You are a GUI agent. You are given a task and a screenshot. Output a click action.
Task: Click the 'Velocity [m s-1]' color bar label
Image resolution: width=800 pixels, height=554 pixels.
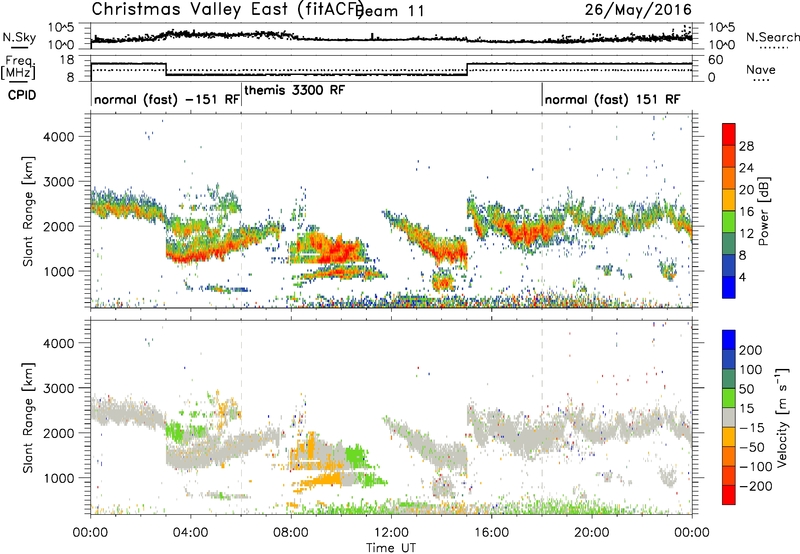[x=781, y=417]
